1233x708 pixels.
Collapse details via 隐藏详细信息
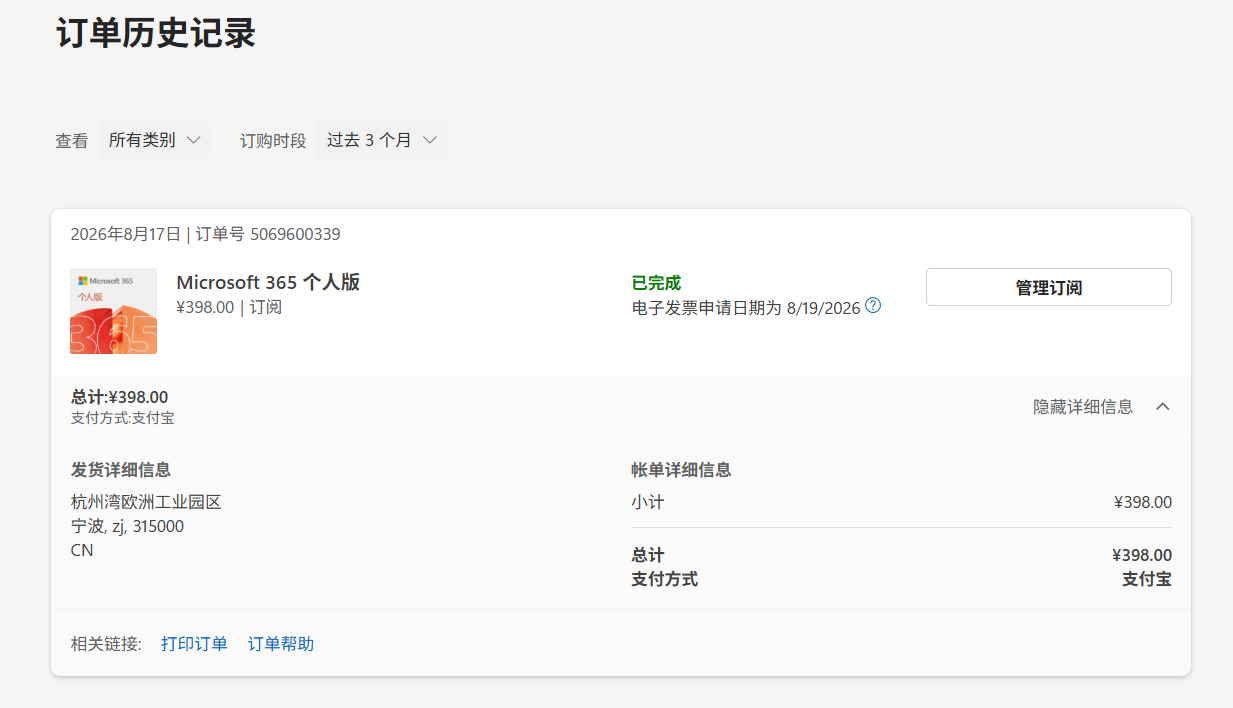(1101, 407)
